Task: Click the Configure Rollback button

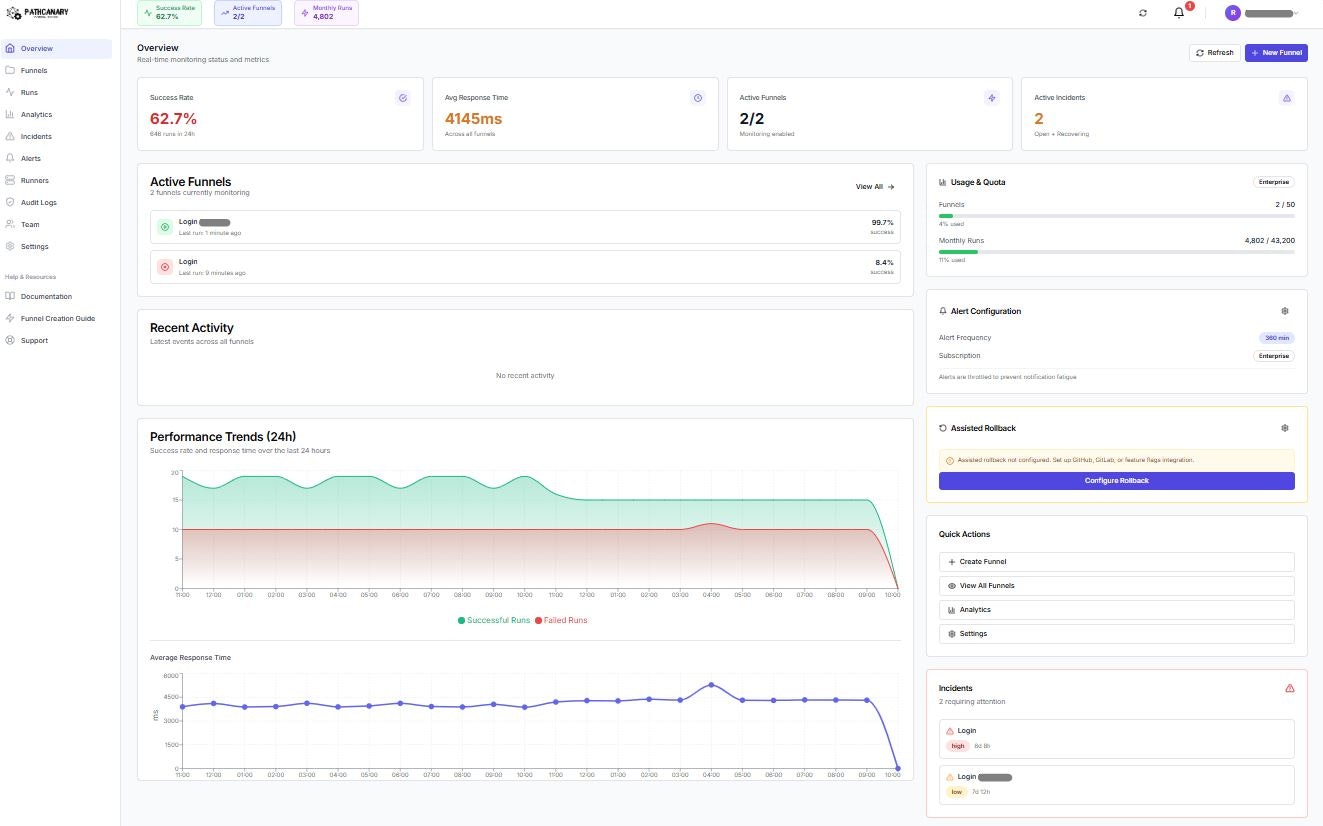Action: (1116, 481)
